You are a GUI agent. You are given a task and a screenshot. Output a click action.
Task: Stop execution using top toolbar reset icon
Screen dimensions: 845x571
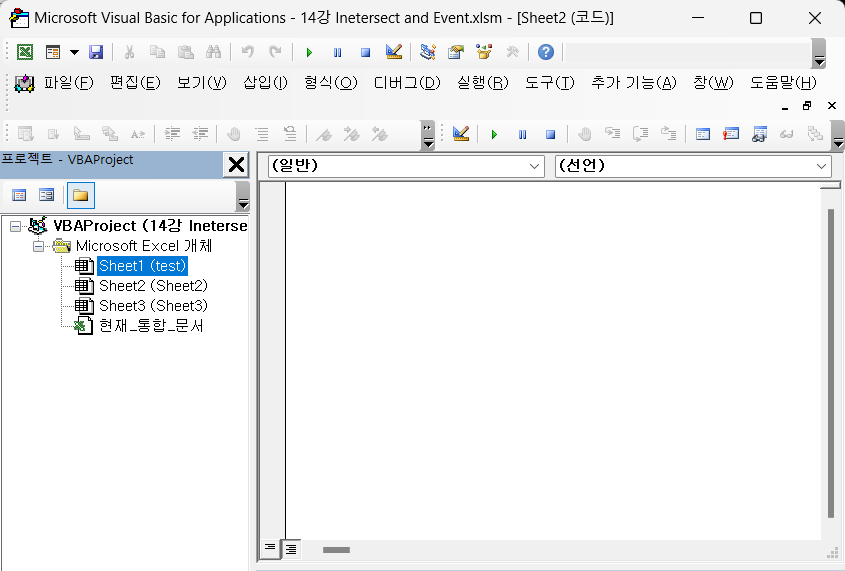365,52
